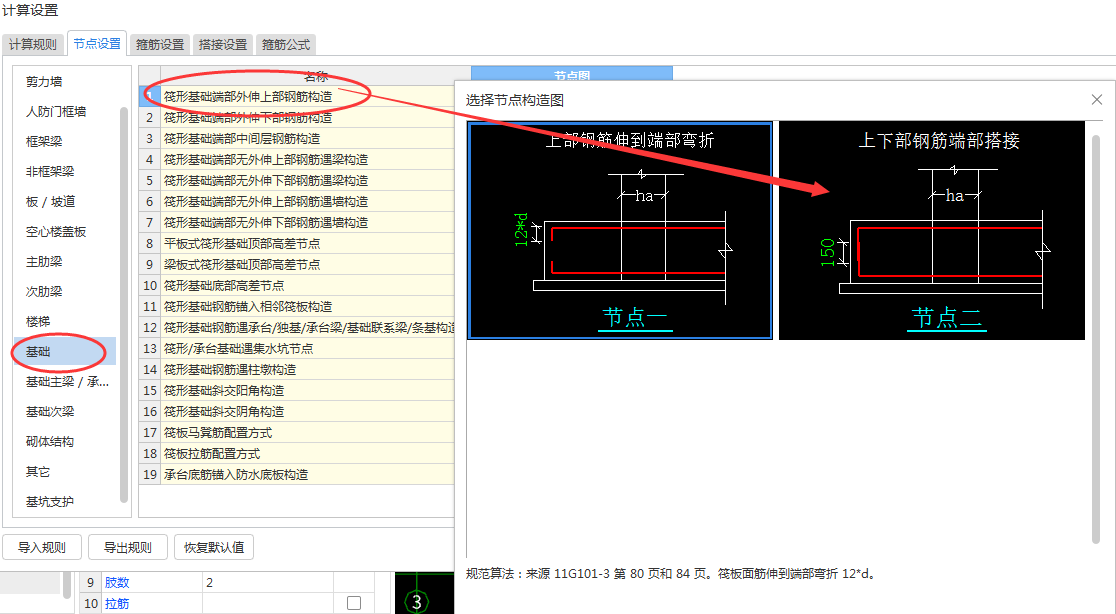The width and height of the screenshot is (1116, 614).
Task: Edit the 肢数 value field showing 2
Action: click(x=268, y=582)
